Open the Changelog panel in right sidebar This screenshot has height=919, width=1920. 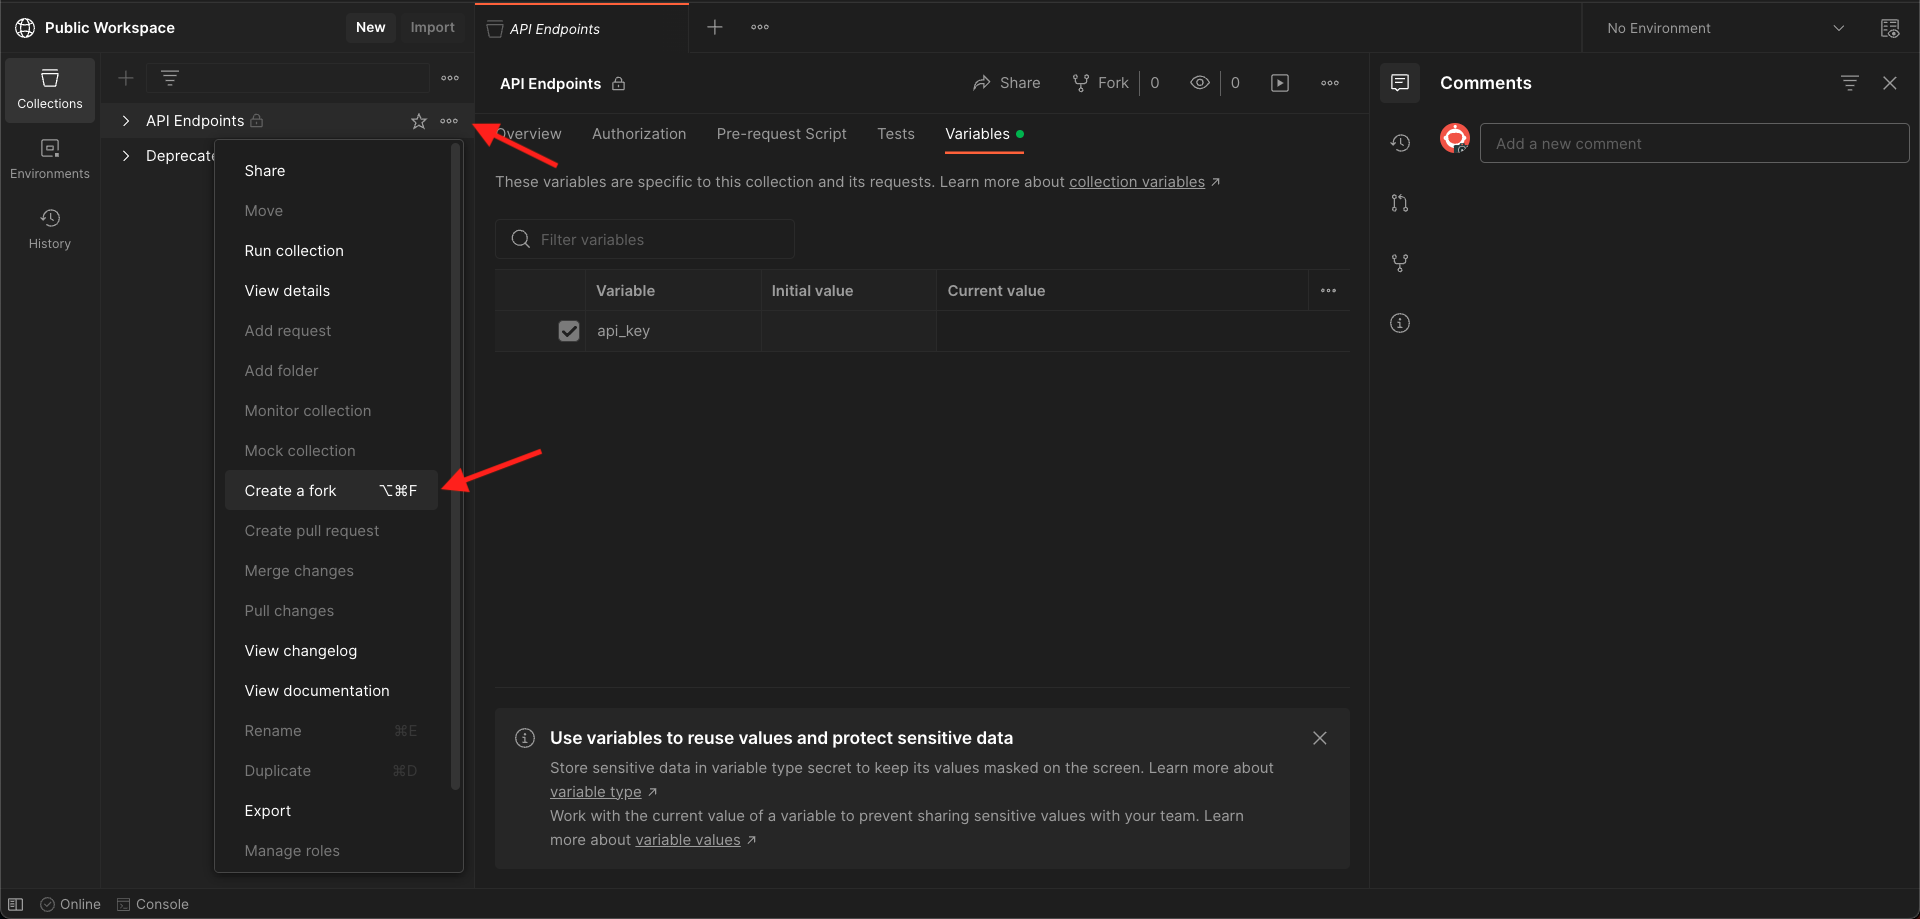[1400, 143]
